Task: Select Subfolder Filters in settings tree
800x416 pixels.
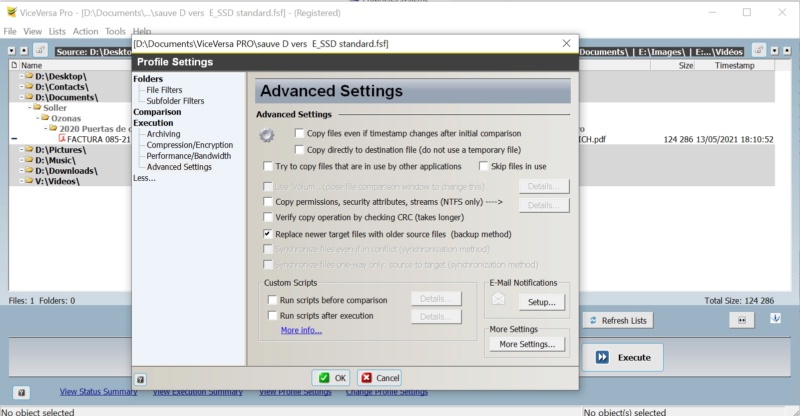Action: point(175,101)
